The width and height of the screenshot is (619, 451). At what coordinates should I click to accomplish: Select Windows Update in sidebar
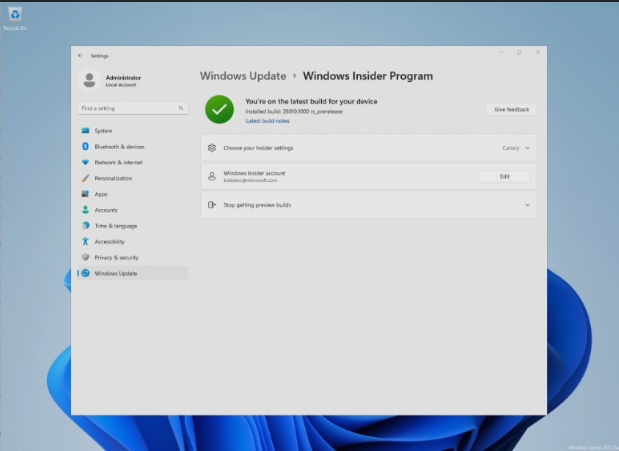tap(133, 273)
